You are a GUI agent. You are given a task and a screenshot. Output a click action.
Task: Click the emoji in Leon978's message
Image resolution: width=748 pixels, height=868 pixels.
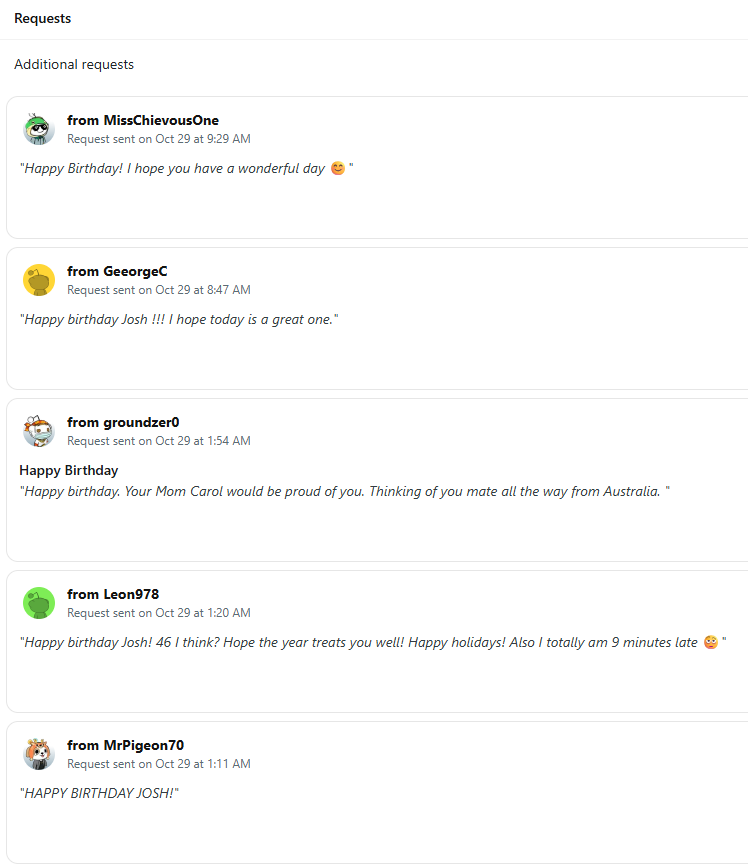pyautogui.click(x=710, y=643)
